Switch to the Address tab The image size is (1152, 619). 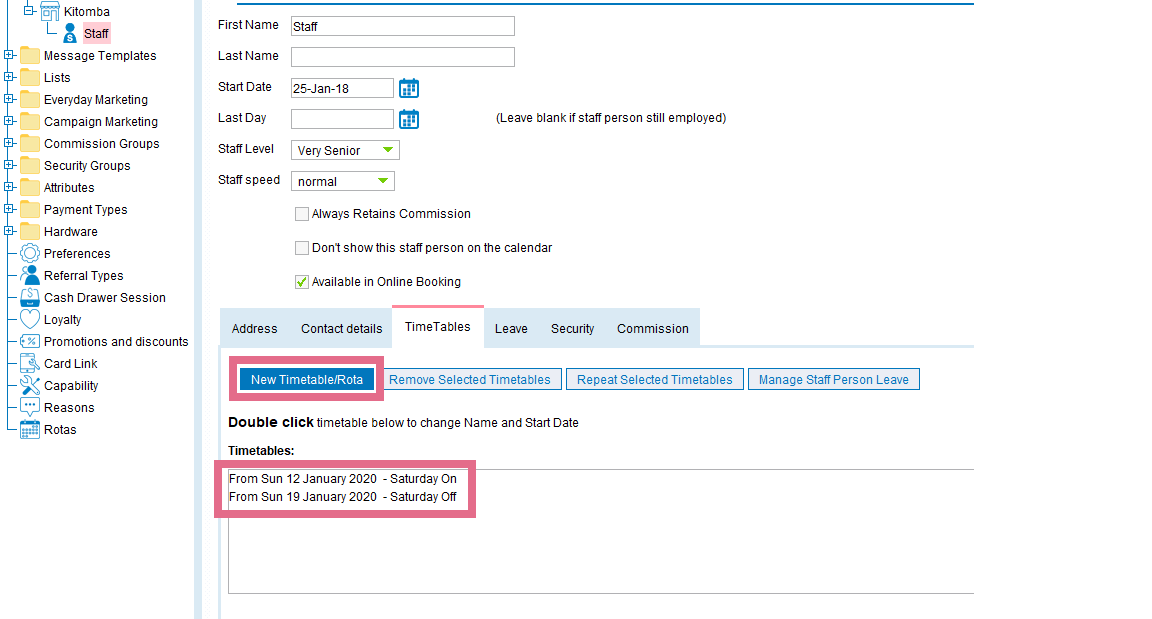pos(255,329)
